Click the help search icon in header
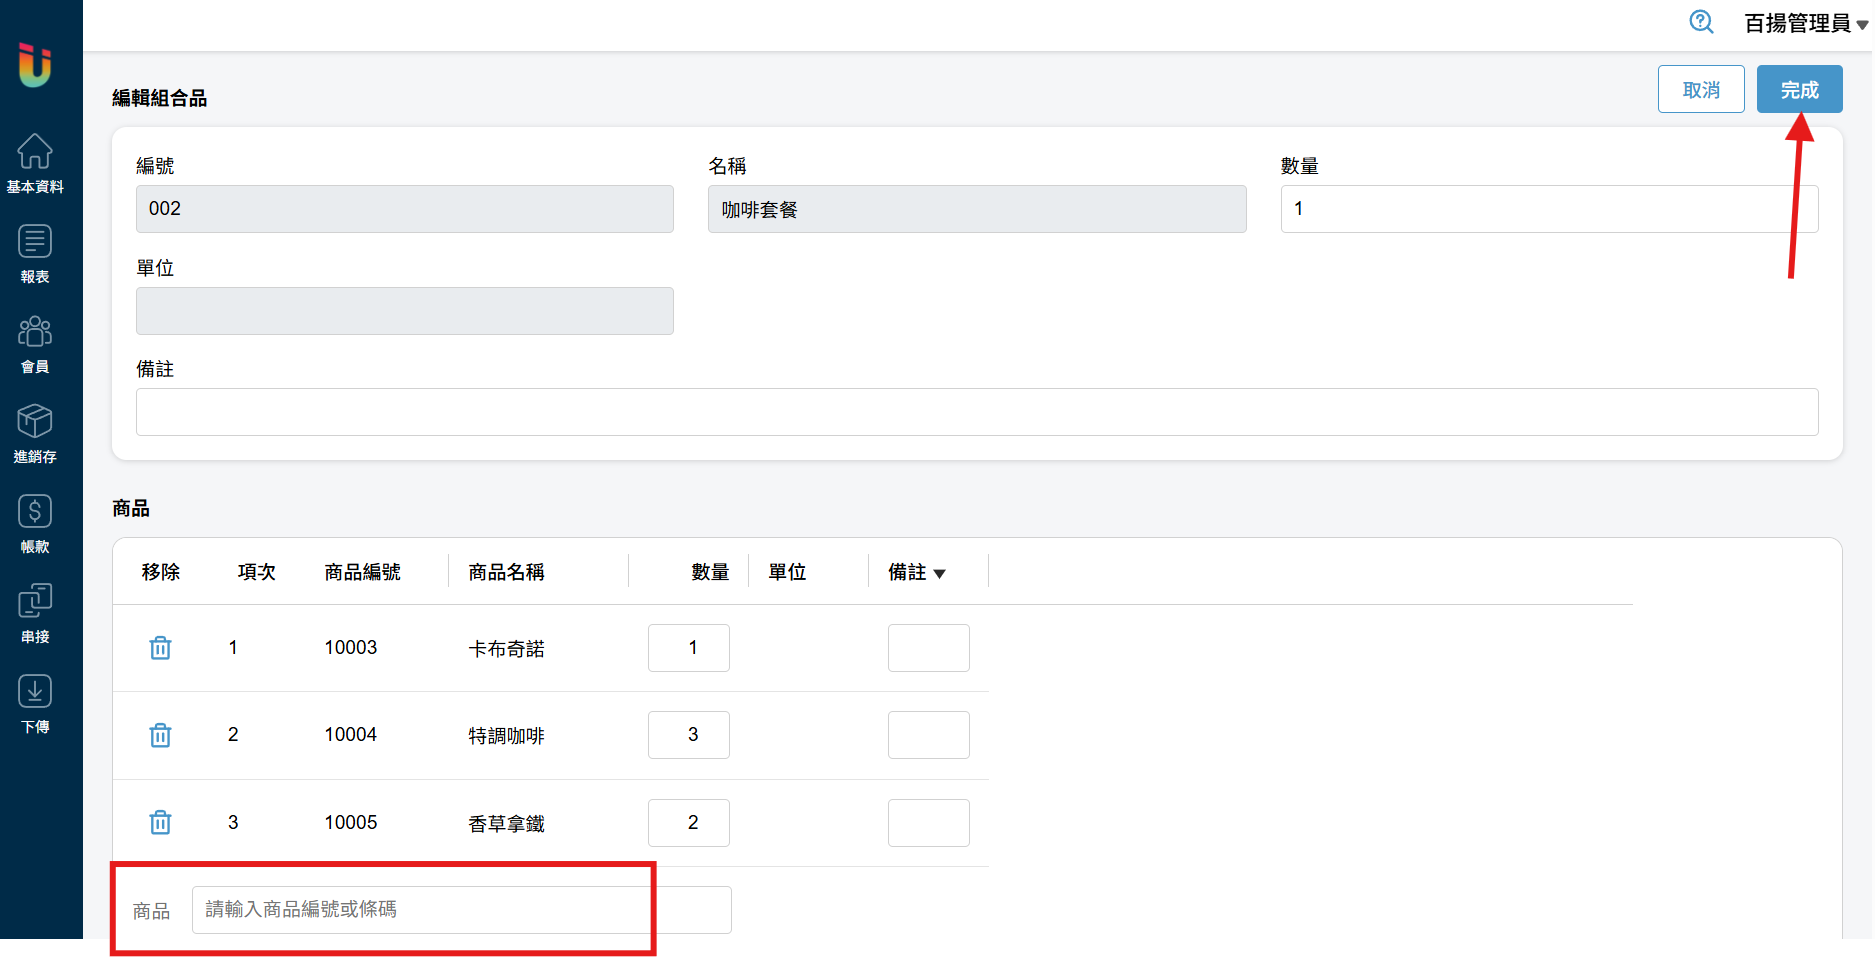Viewport: 1875px width, 957px height. [x=1701, y=22]
